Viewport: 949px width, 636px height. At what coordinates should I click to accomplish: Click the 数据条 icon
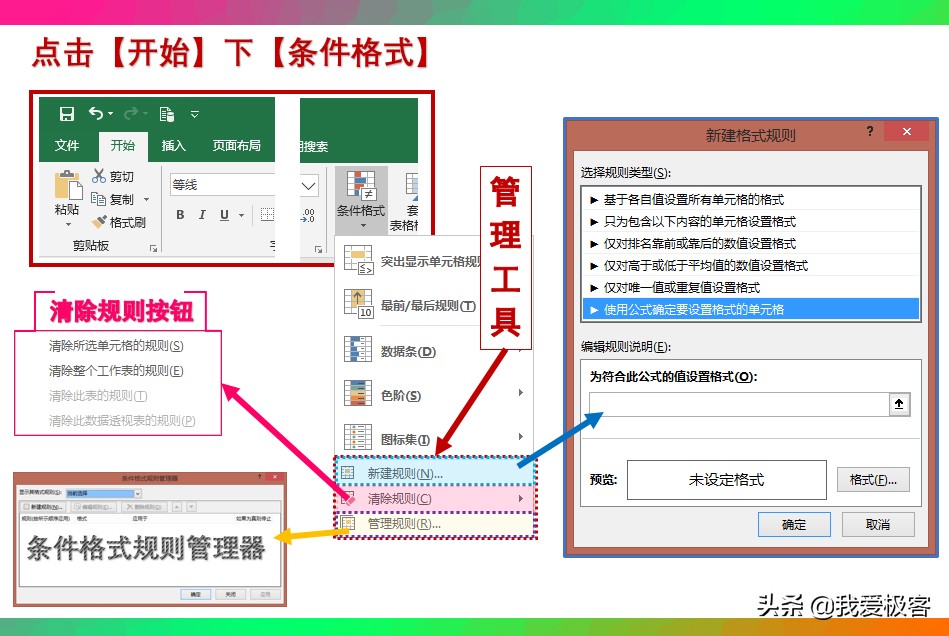point(358,349)
